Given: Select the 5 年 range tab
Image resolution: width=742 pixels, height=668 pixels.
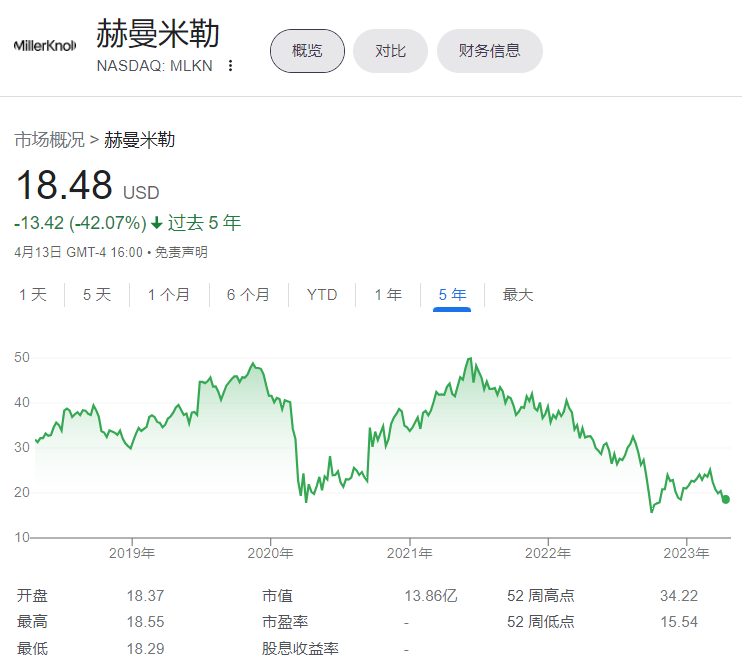Looking at the screenshot, I should tap(452, 295).
